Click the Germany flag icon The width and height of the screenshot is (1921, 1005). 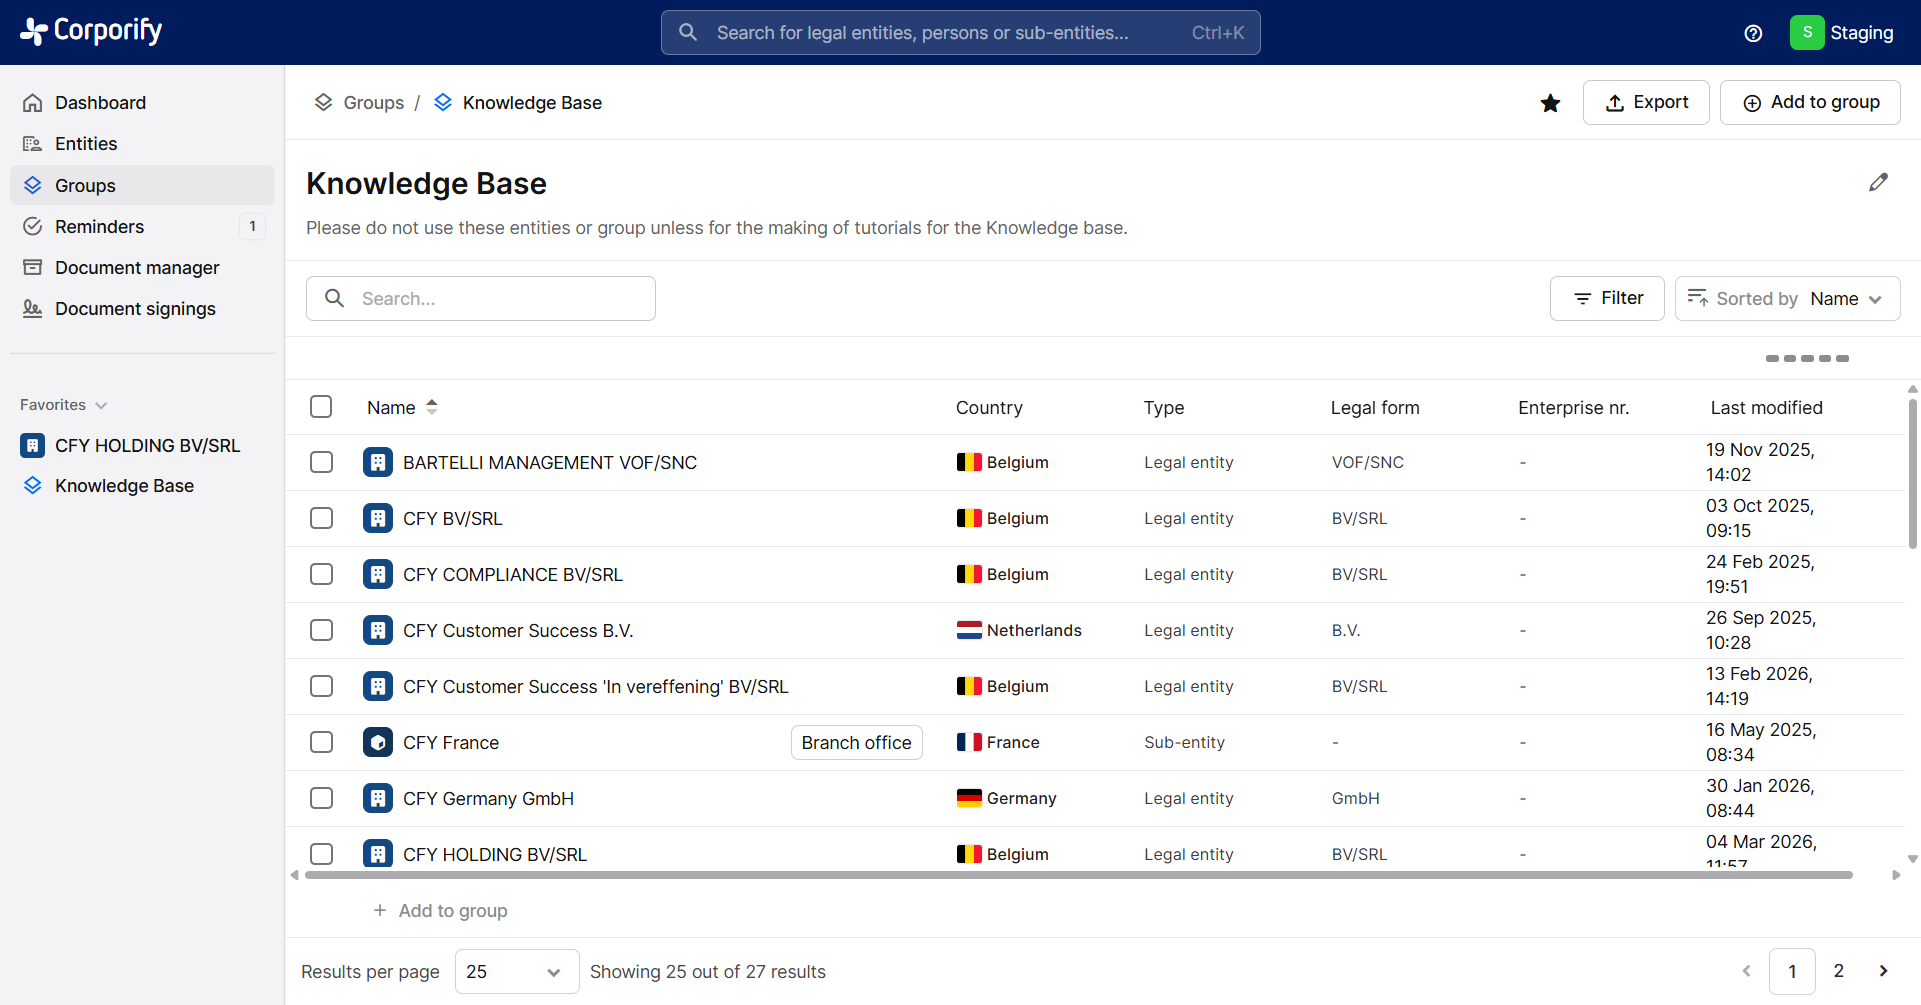[969, 798]
